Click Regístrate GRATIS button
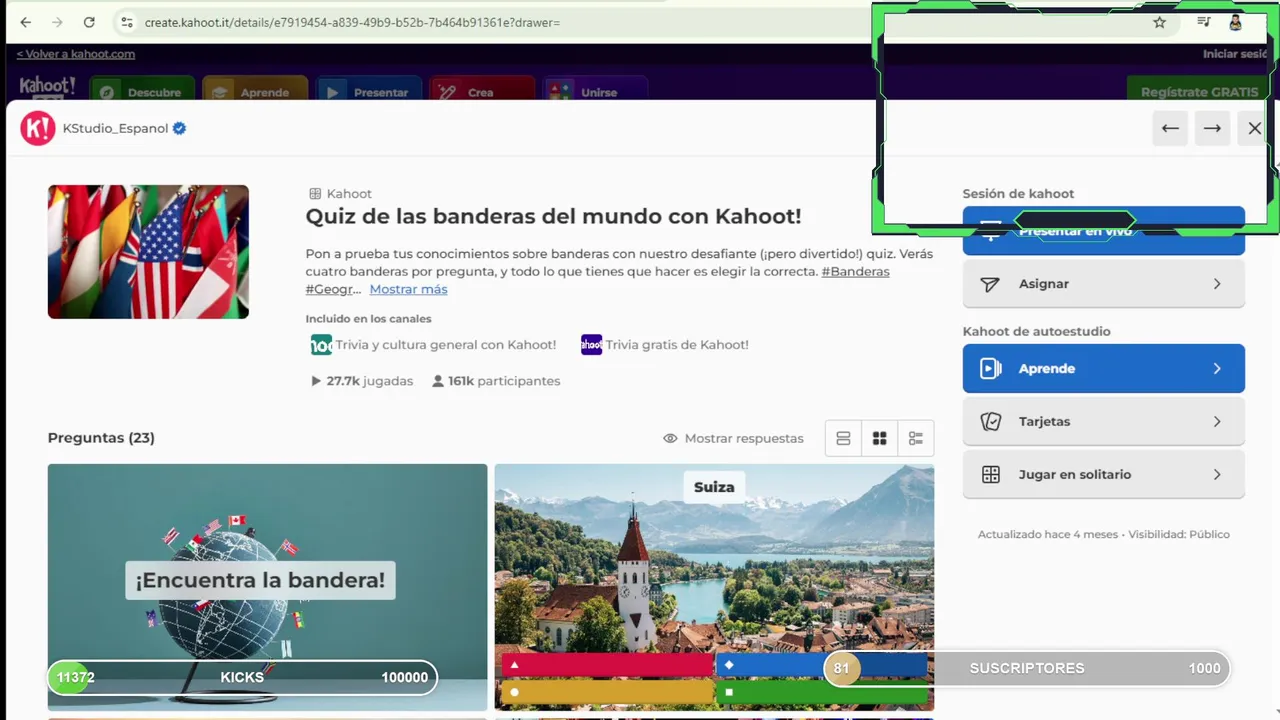 click(x=1198, y=91)
